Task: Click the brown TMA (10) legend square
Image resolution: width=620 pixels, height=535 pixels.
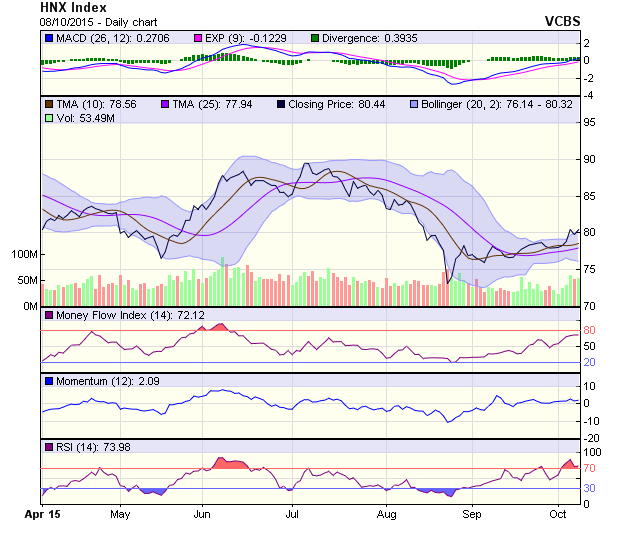Action: (49, 103)
